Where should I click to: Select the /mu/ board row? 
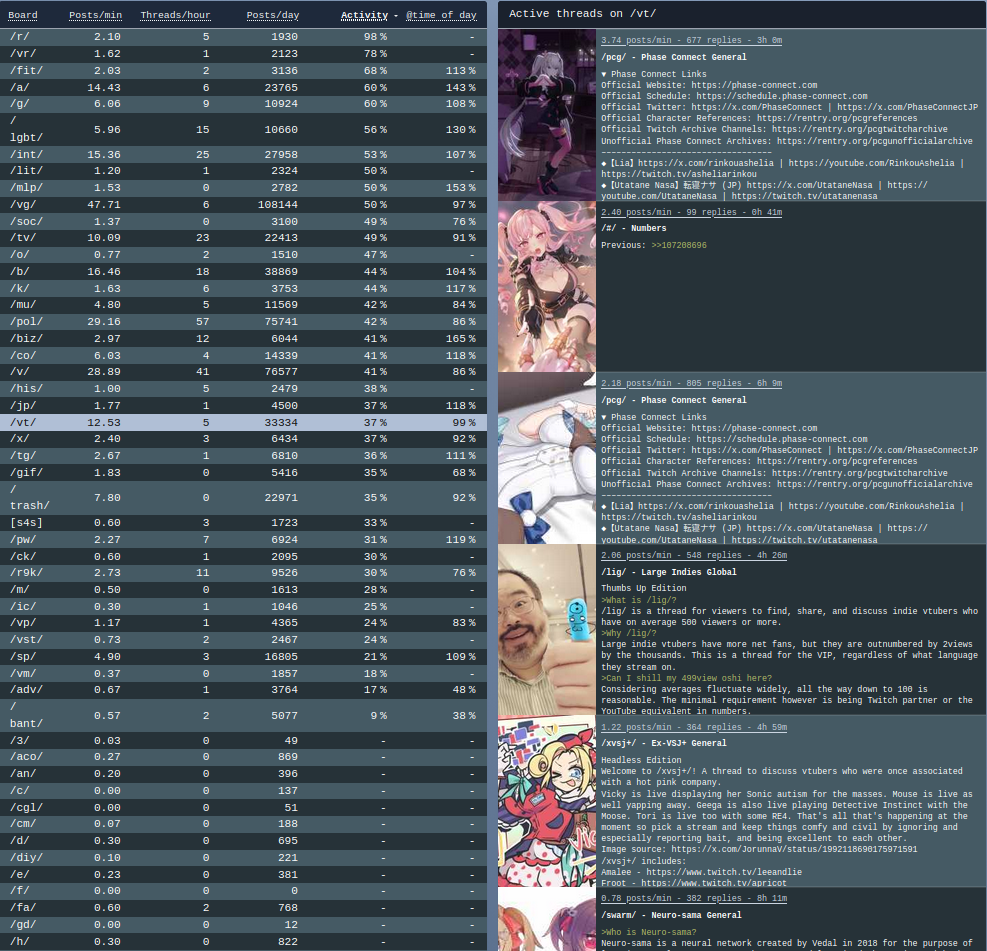243,305
